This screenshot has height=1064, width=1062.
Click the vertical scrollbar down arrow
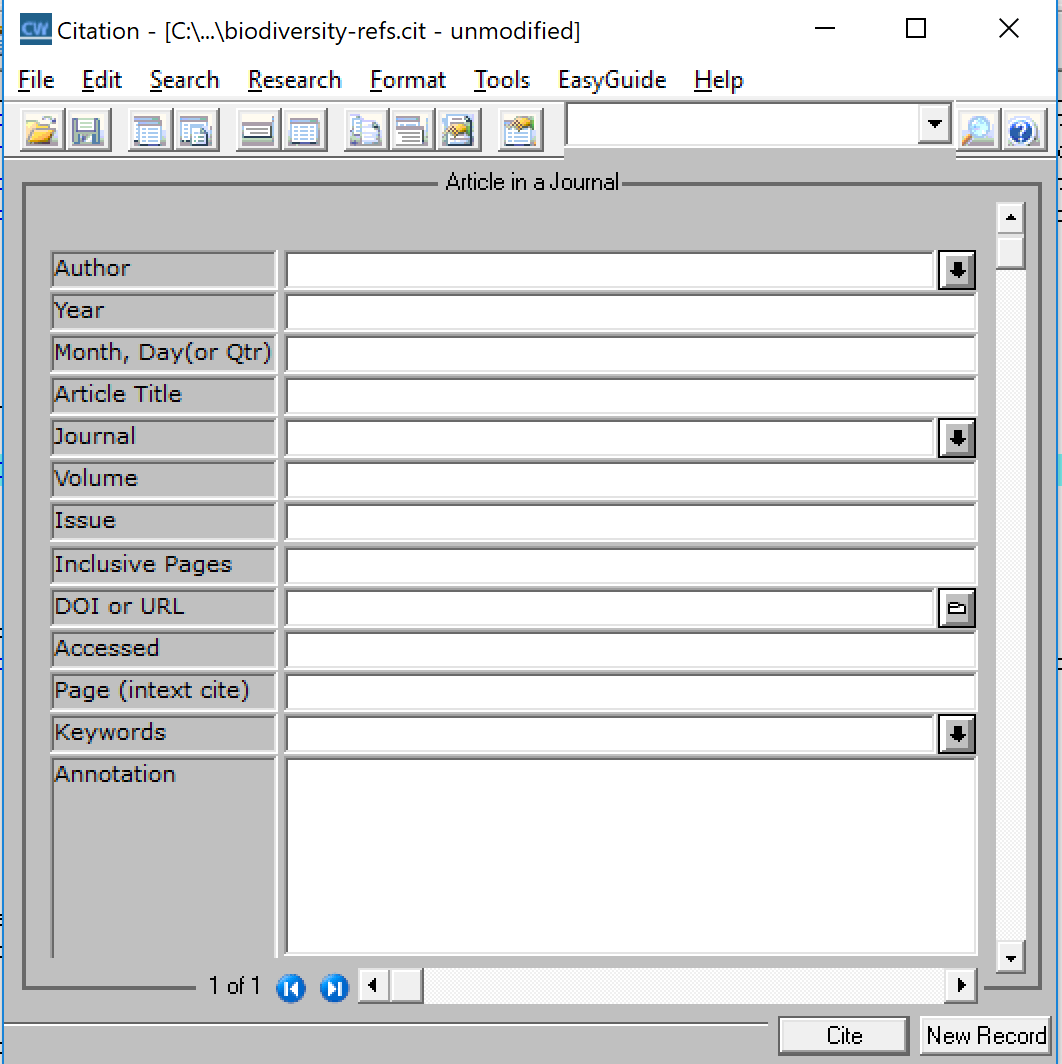click(x=1010, y=957)
